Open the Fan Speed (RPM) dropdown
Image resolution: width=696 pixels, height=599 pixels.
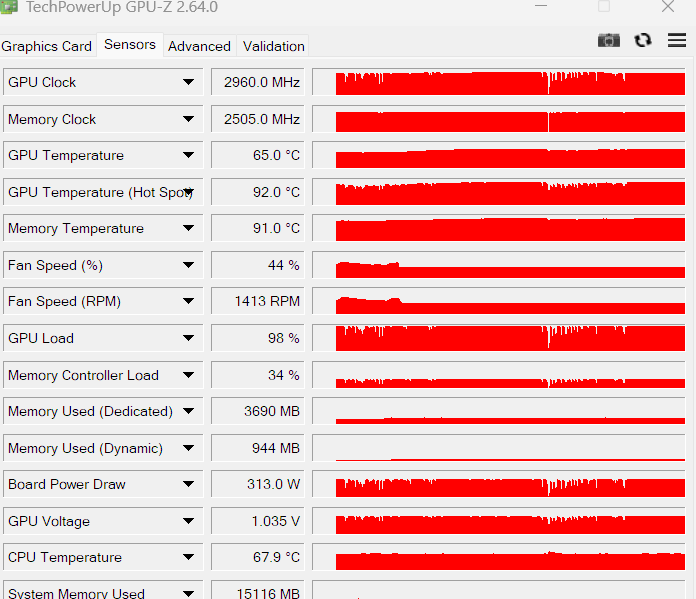click(x=188, y=301)
